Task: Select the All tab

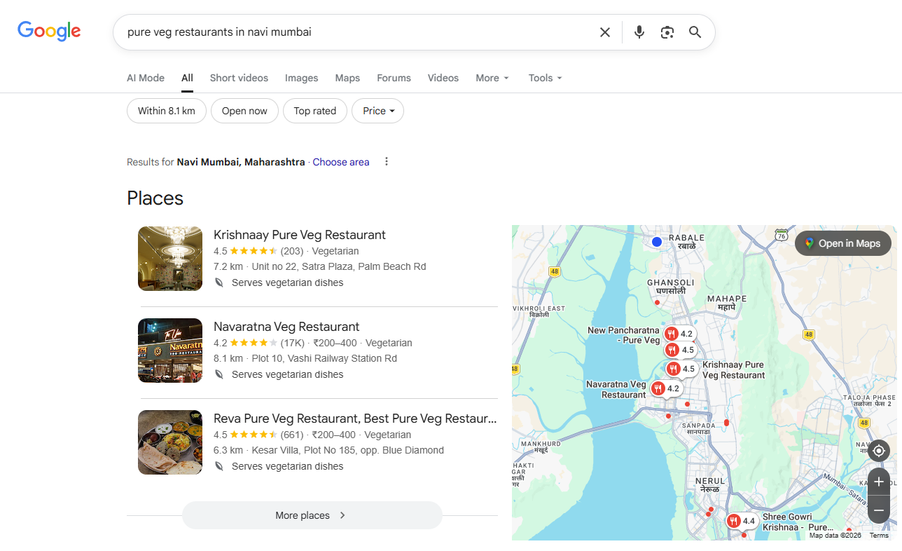Action: click(187, 78)
